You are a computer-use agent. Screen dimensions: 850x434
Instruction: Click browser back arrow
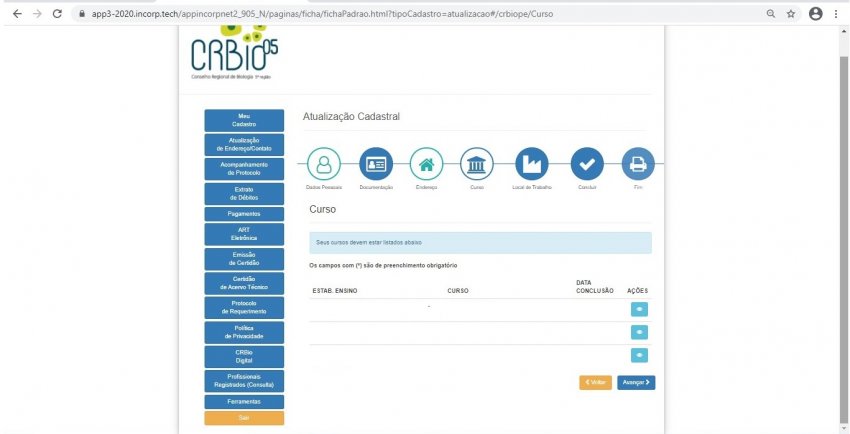pyautogui.click(x=17, y=14)
